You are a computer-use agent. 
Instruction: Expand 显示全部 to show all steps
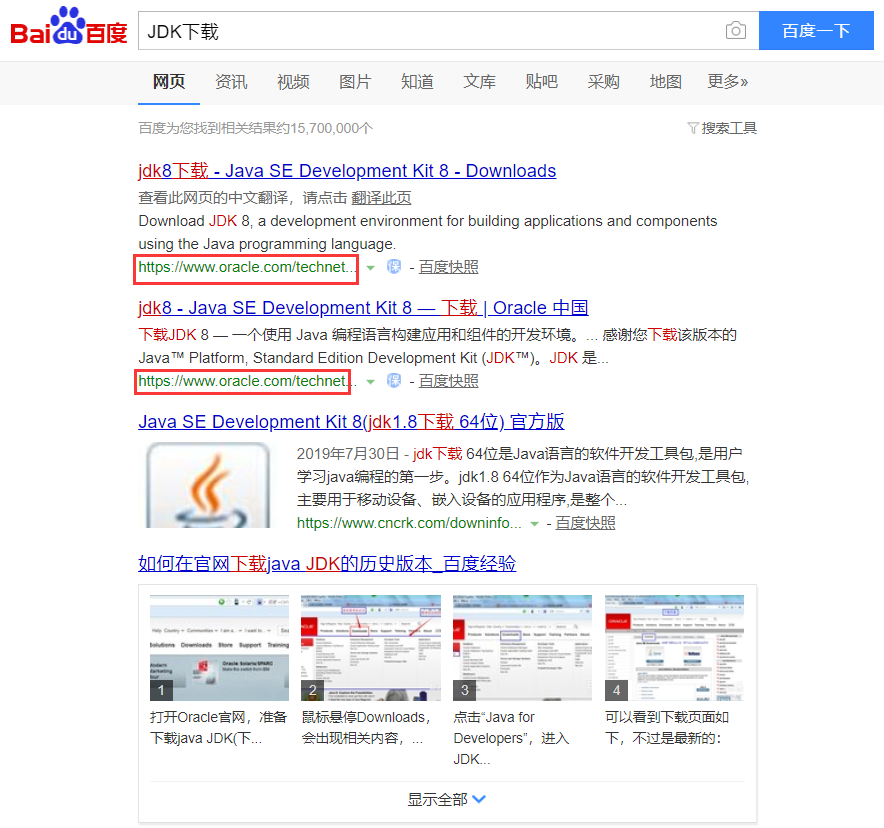pyautogui.click(x=447, y=799)
